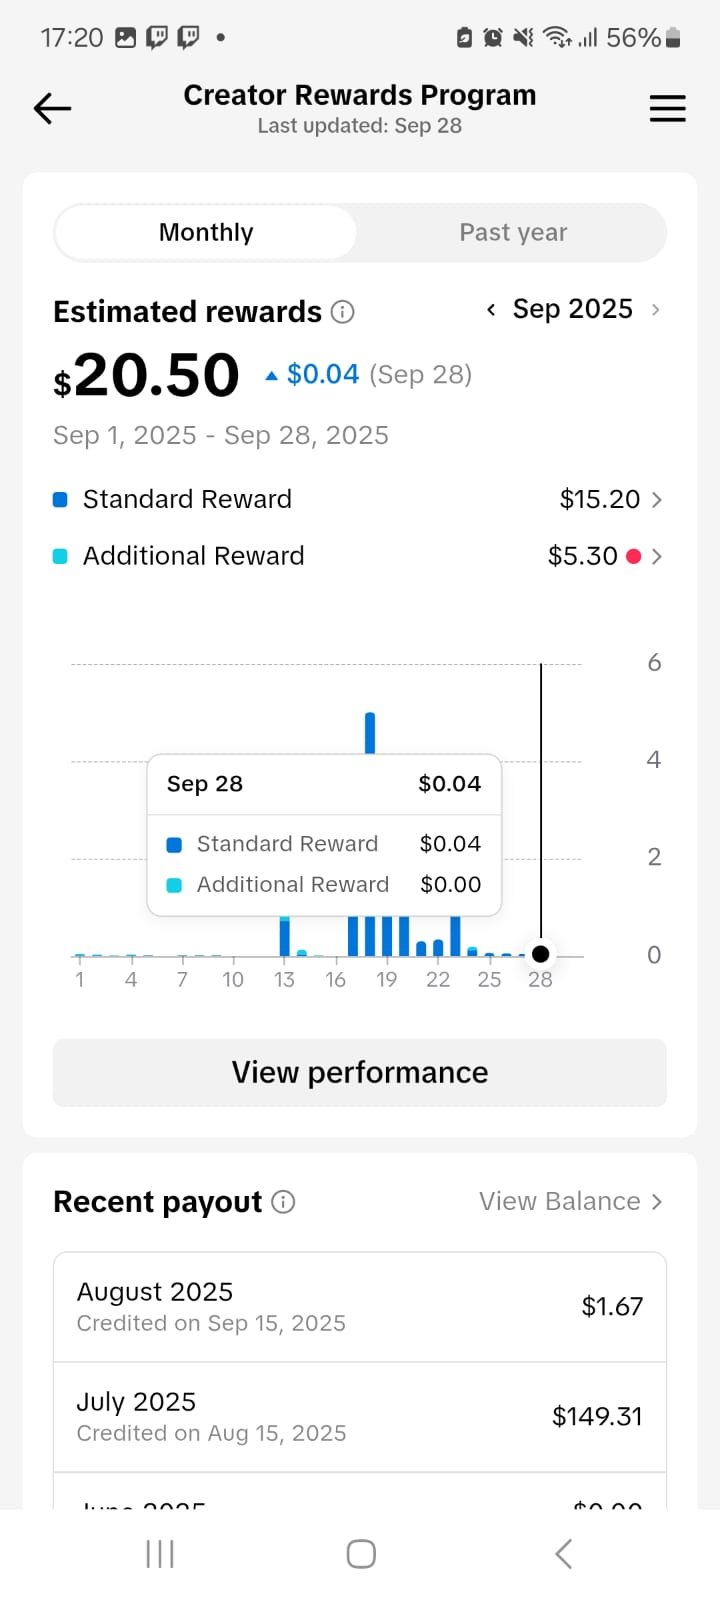Open July 2025 payout entry

click(360, 1416)
